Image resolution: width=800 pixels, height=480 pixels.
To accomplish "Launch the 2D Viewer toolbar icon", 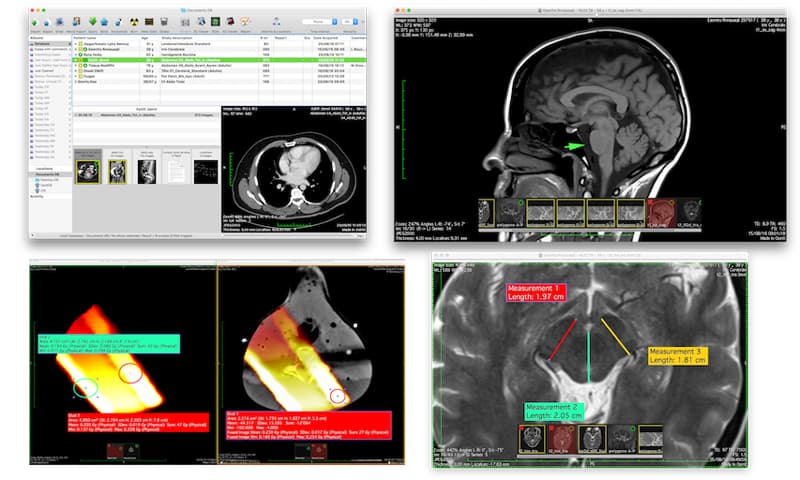I will pos(201,21).
